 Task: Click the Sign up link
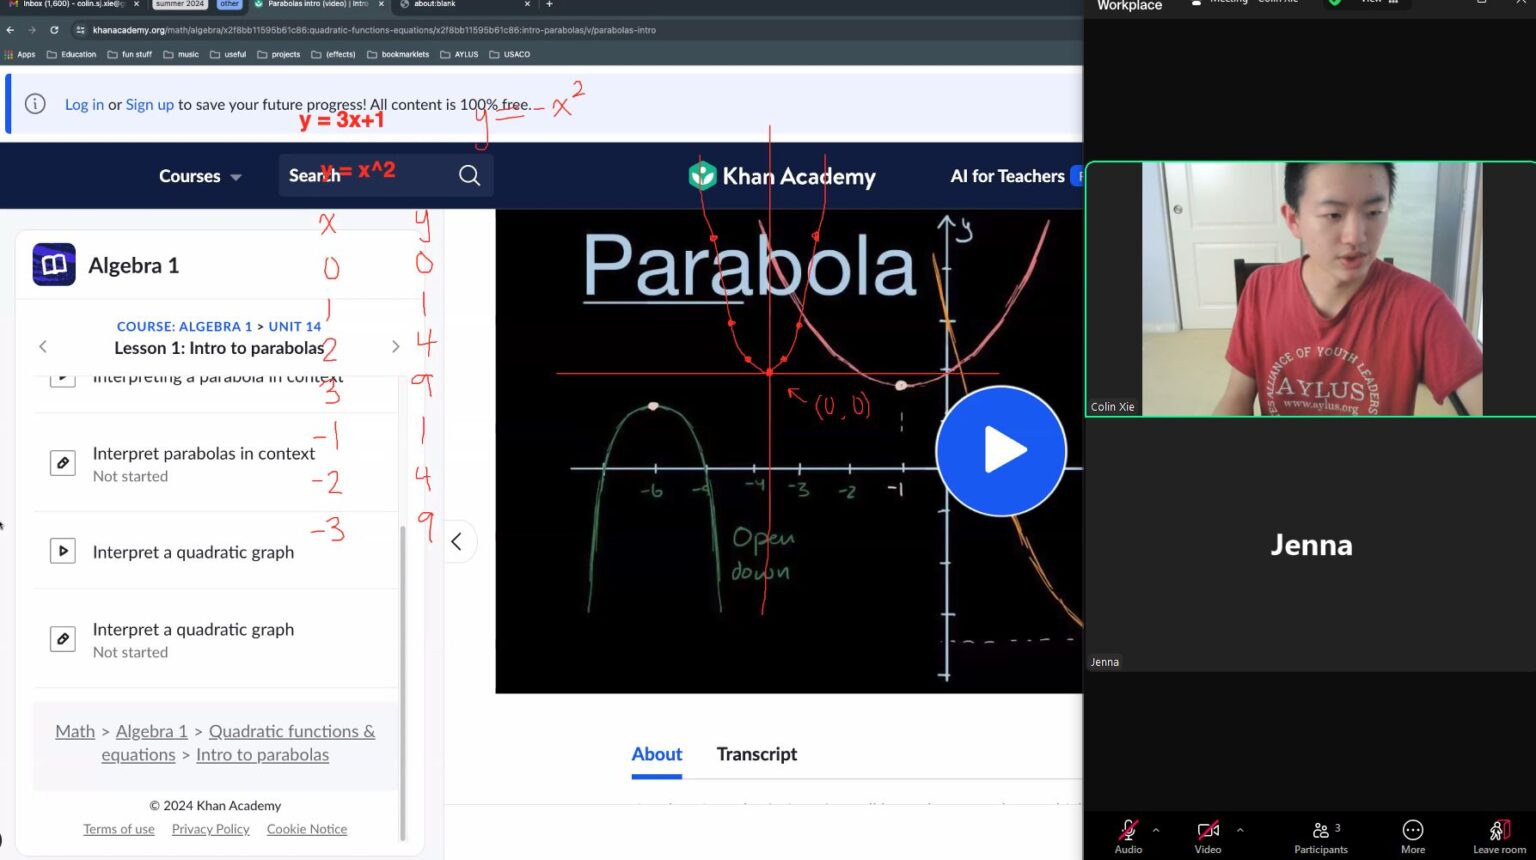pyautogui.click(x=150, y=104)
